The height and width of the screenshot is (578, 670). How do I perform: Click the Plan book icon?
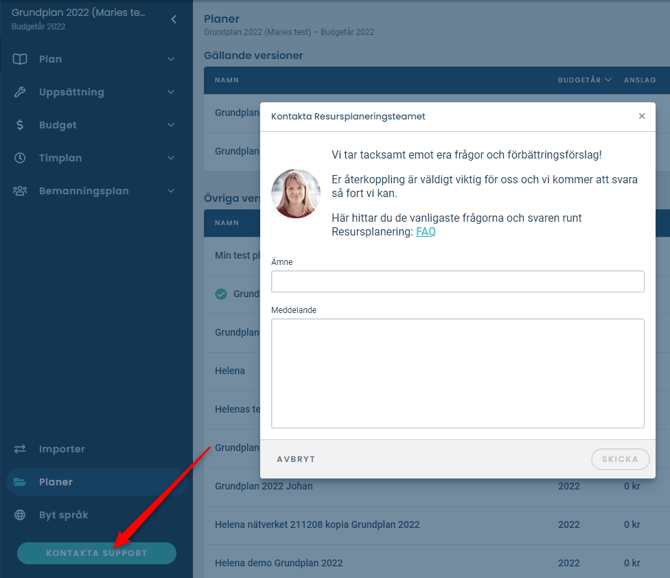pyautogui.click(x=20, y=59)
